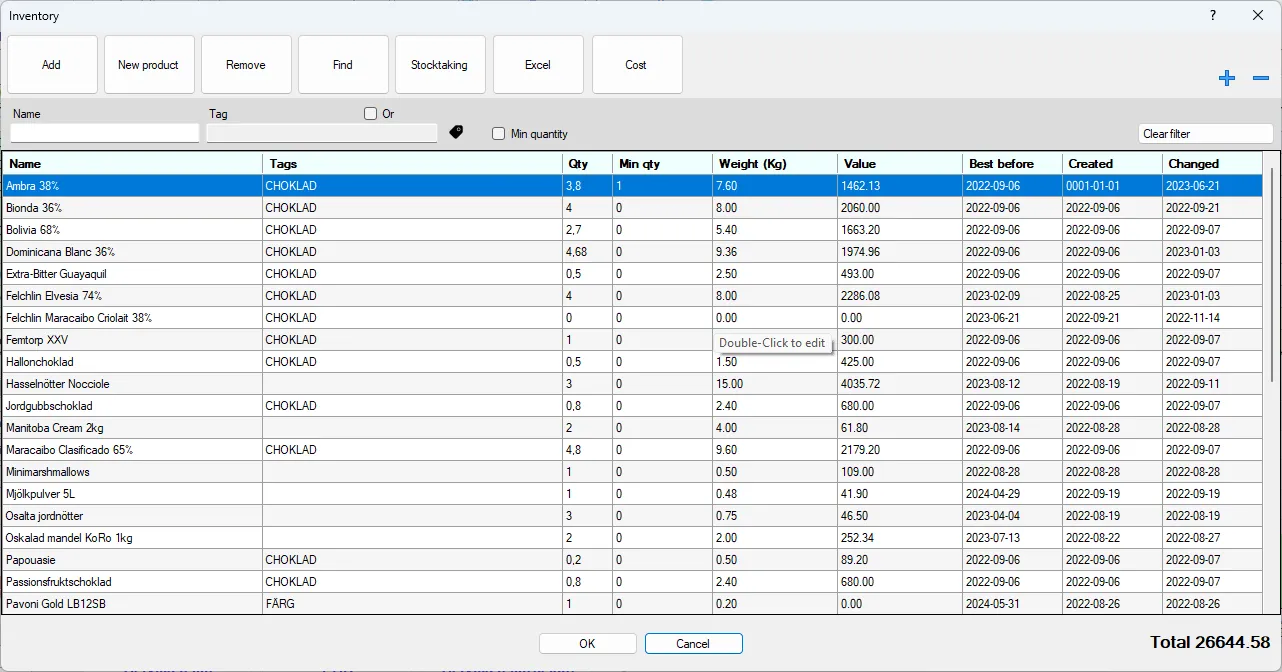Select the Osalta jordnötter row
This screenshot has height=672, width=1282.
tap(634, 516)
